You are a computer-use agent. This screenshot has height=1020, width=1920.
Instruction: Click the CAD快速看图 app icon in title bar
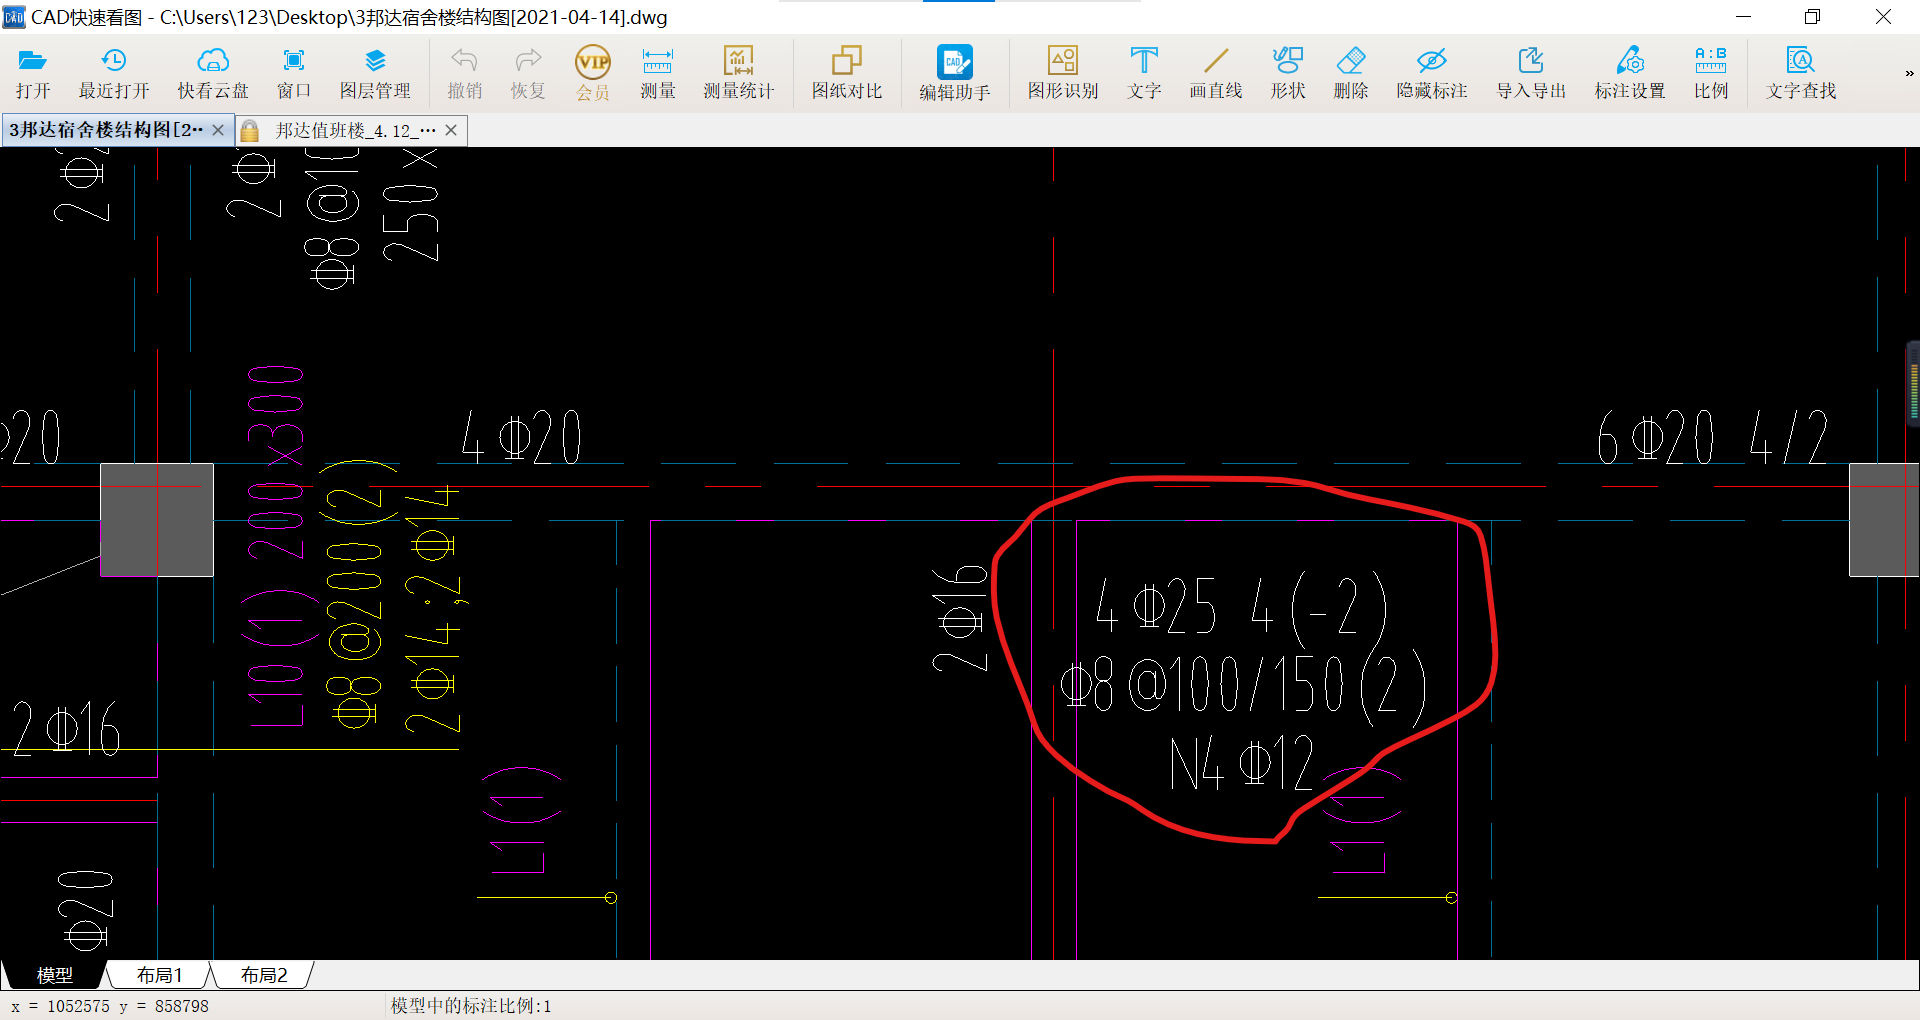[14, 17]
